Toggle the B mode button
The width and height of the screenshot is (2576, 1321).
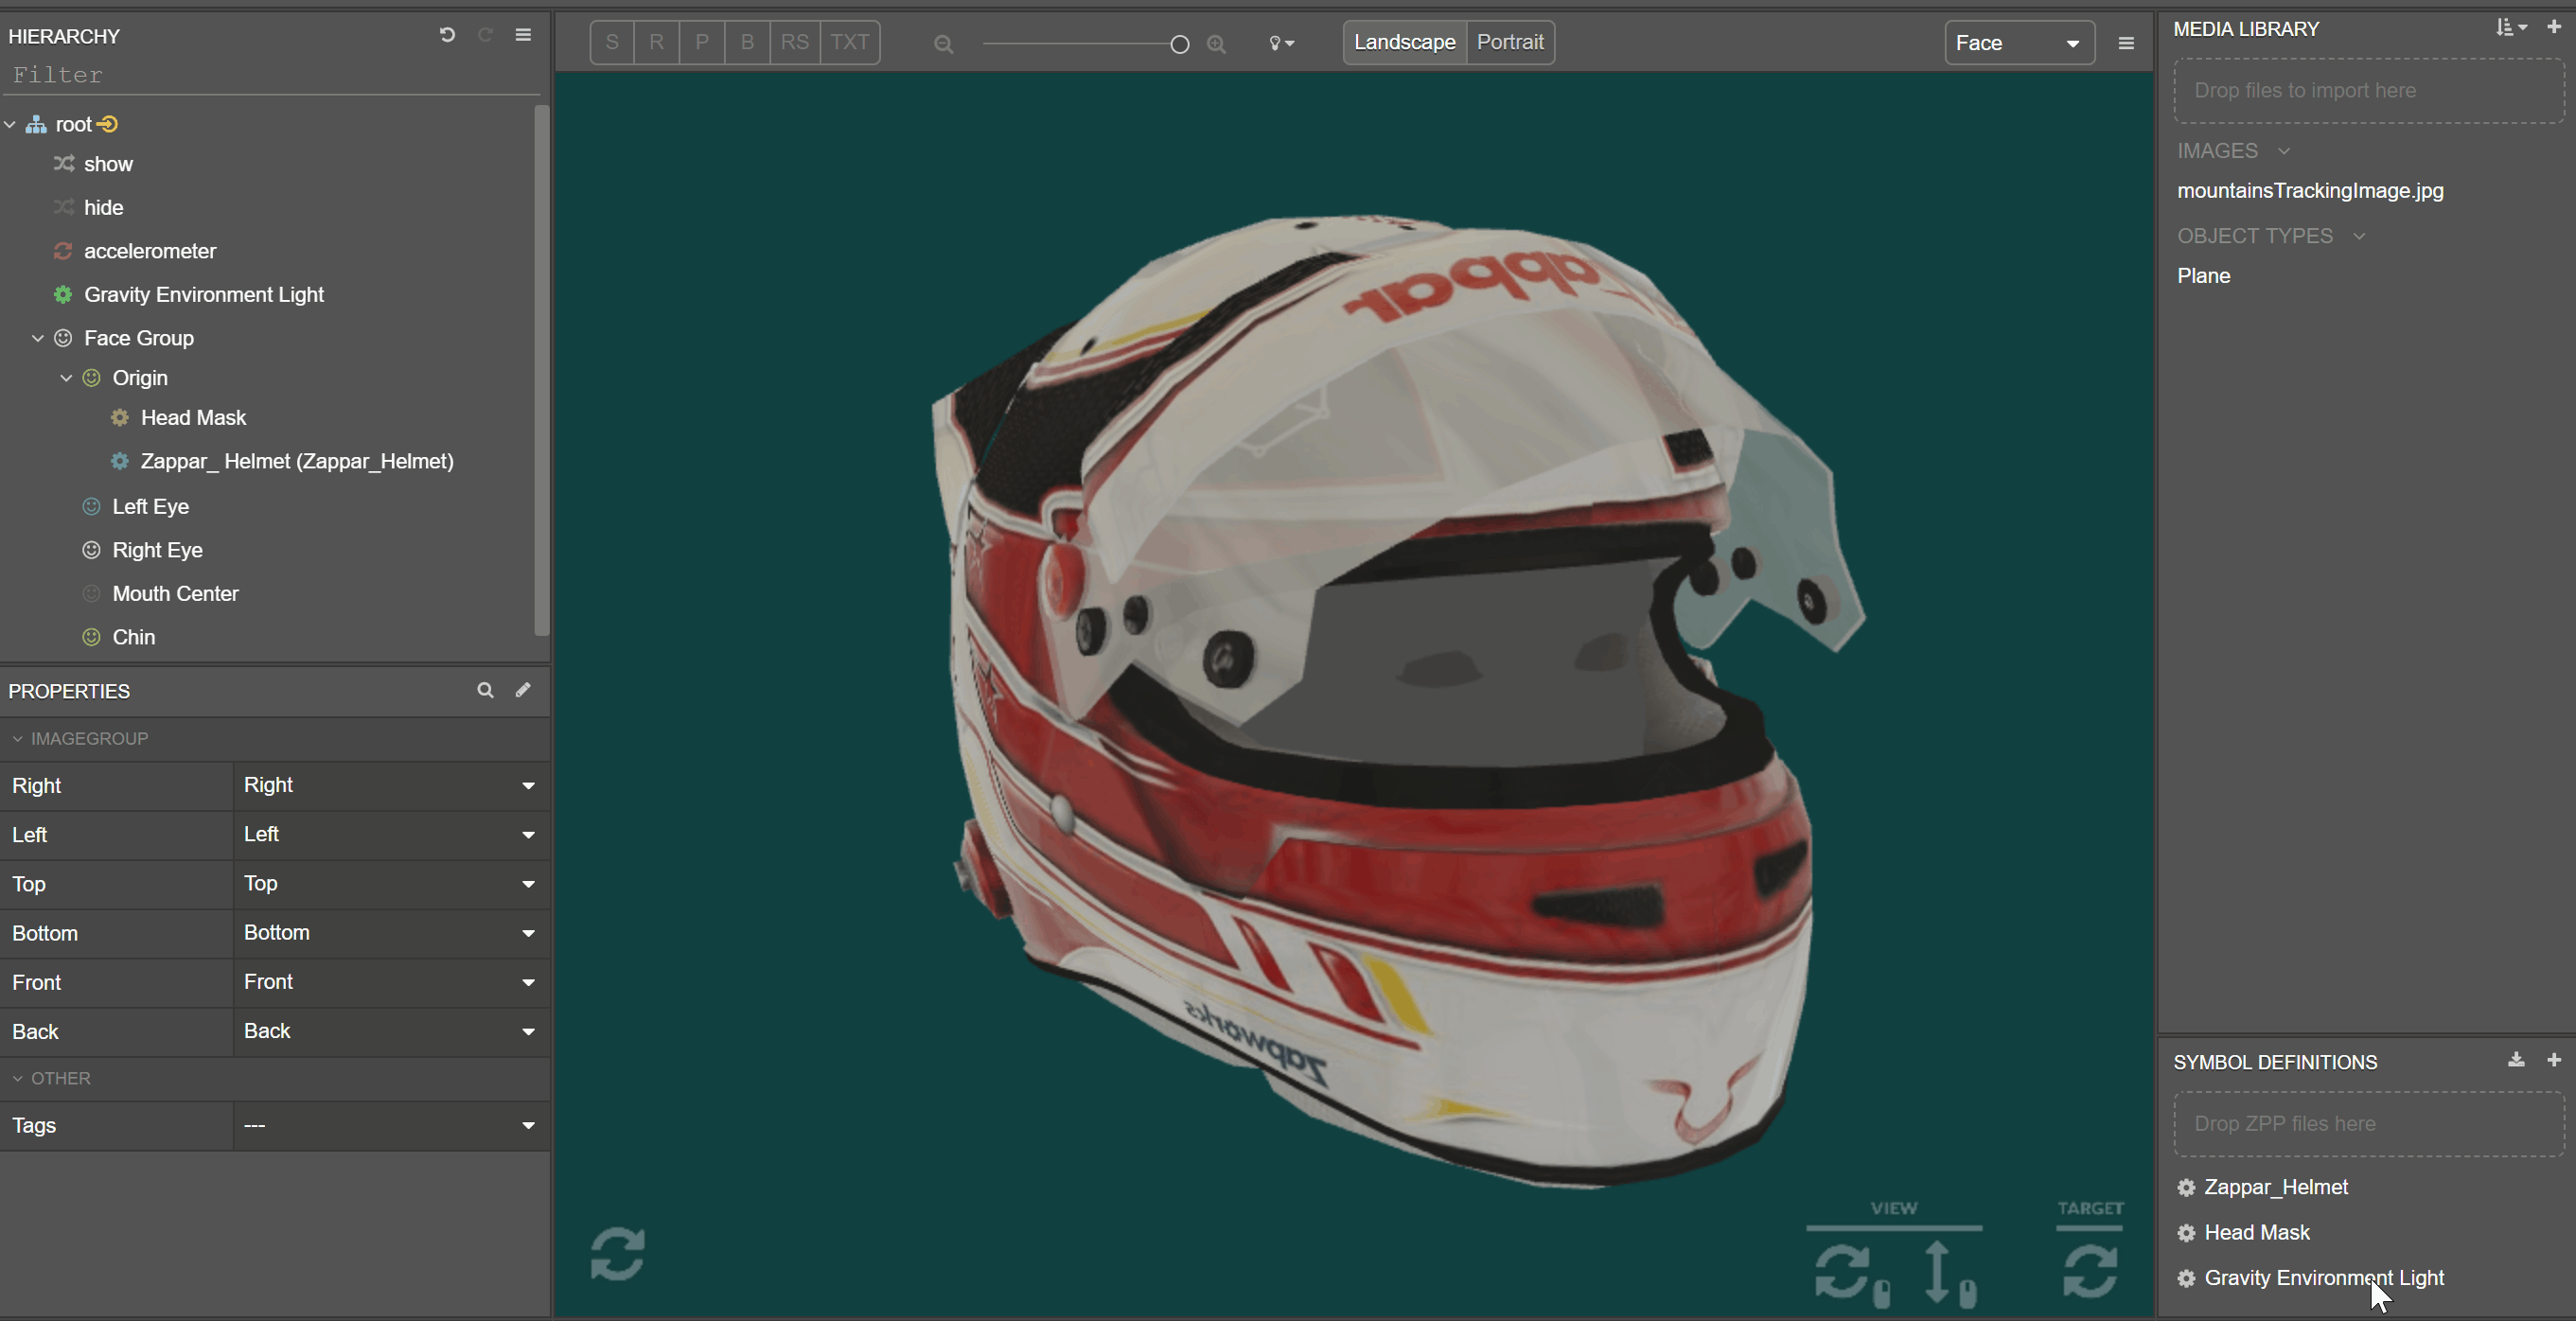pos(747,42)
